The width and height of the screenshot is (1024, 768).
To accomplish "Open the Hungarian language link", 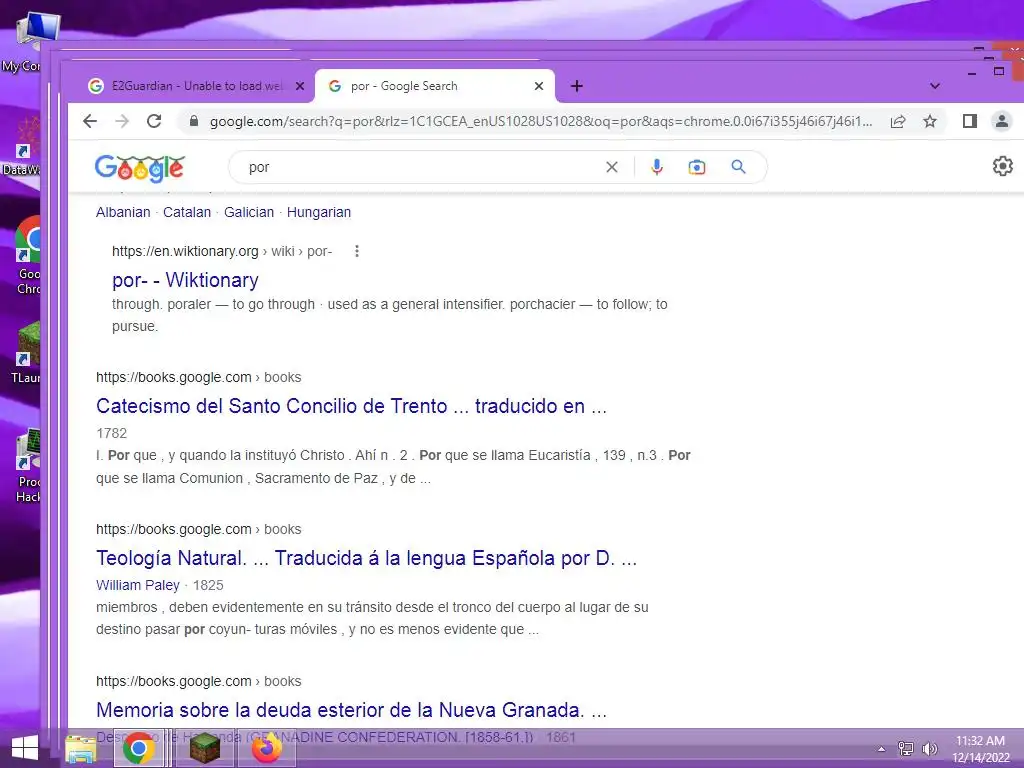I will tap(319, 212).
